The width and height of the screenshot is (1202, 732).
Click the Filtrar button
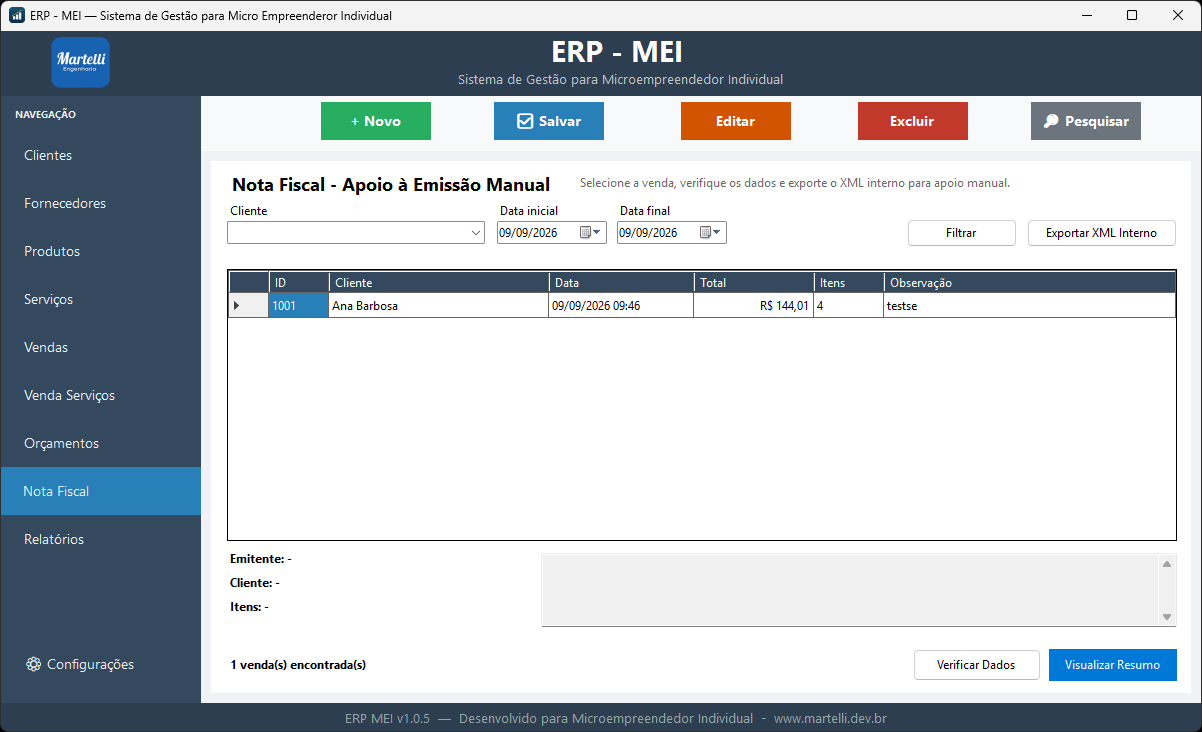tap(962, 233)
